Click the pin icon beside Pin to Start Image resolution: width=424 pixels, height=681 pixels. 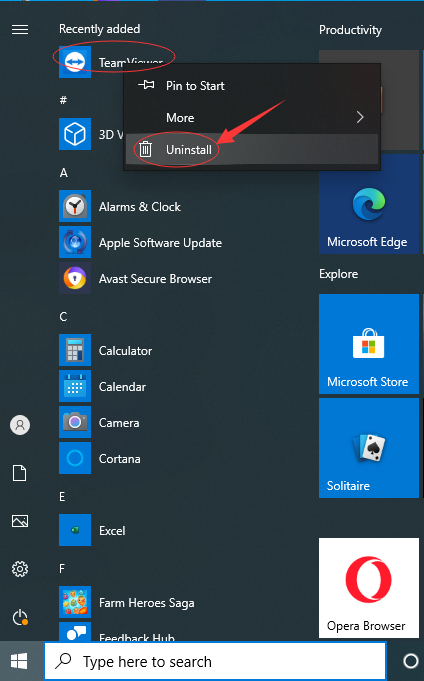[146, 85]
